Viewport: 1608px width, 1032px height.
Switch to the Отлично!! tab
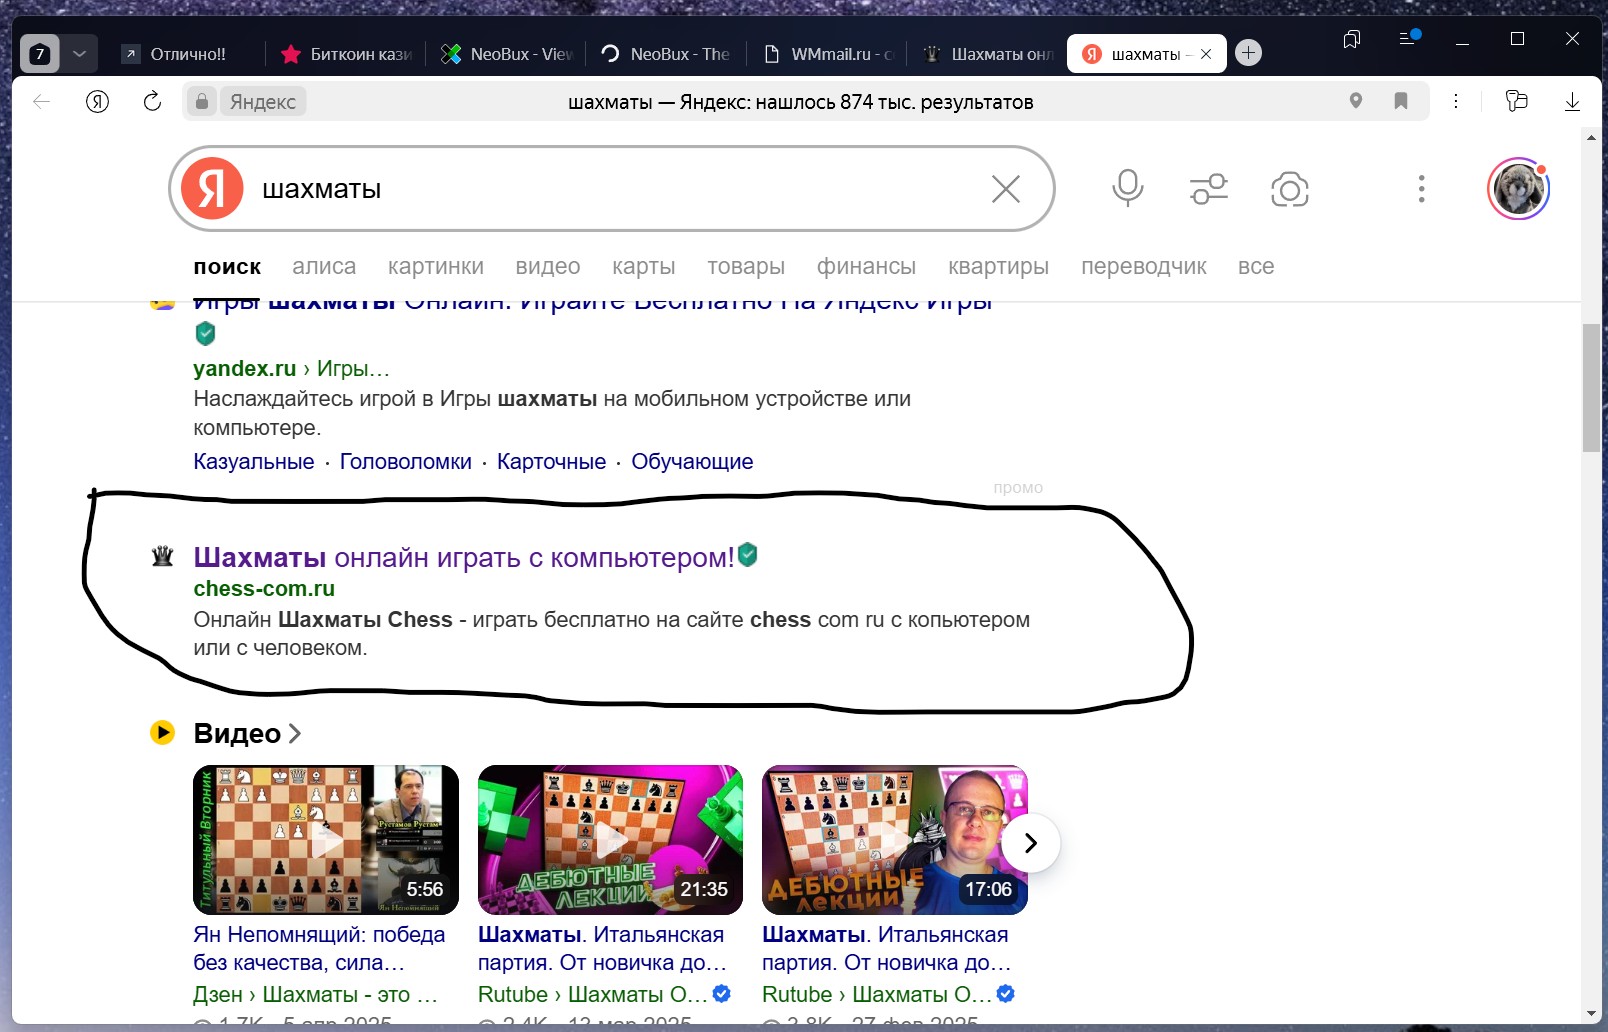click(x=187, y=54)
